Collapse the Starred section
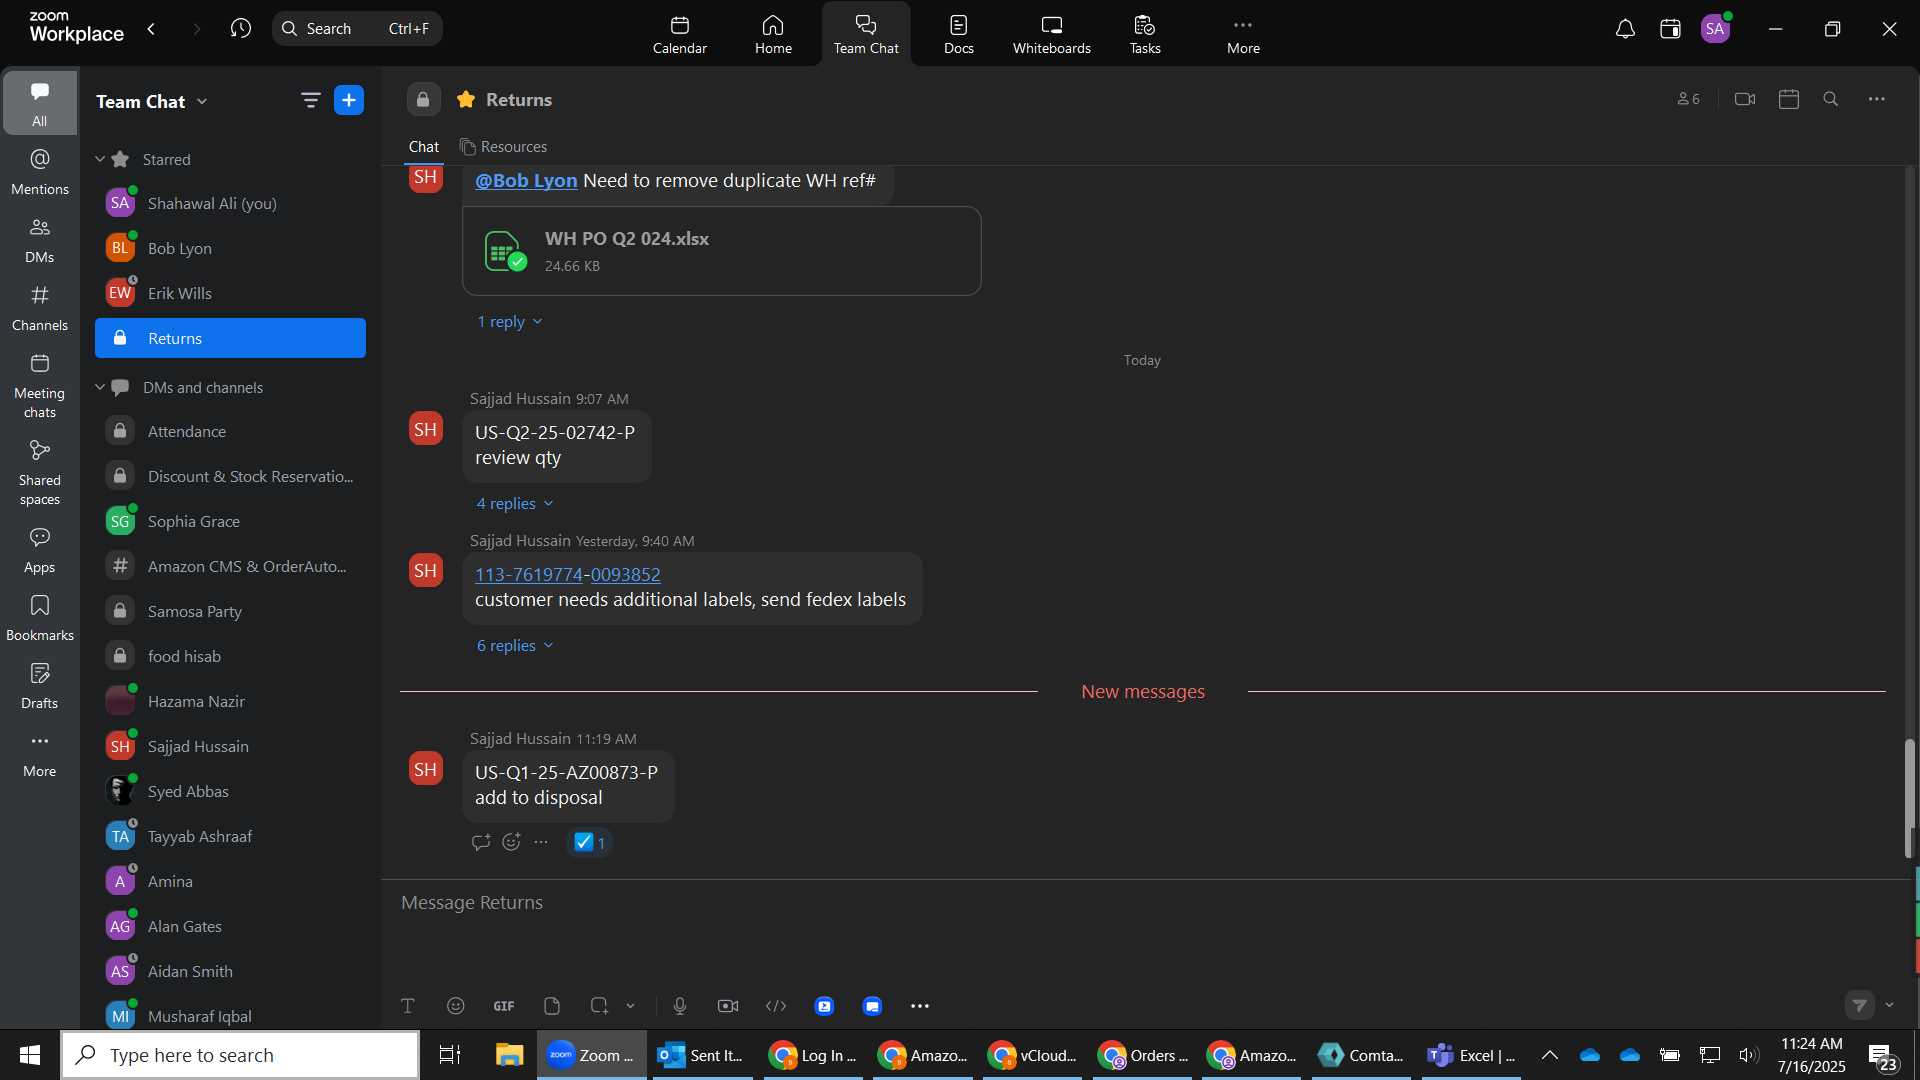The height and width of the screenshot is (1080, 1920). coord(100,159)
